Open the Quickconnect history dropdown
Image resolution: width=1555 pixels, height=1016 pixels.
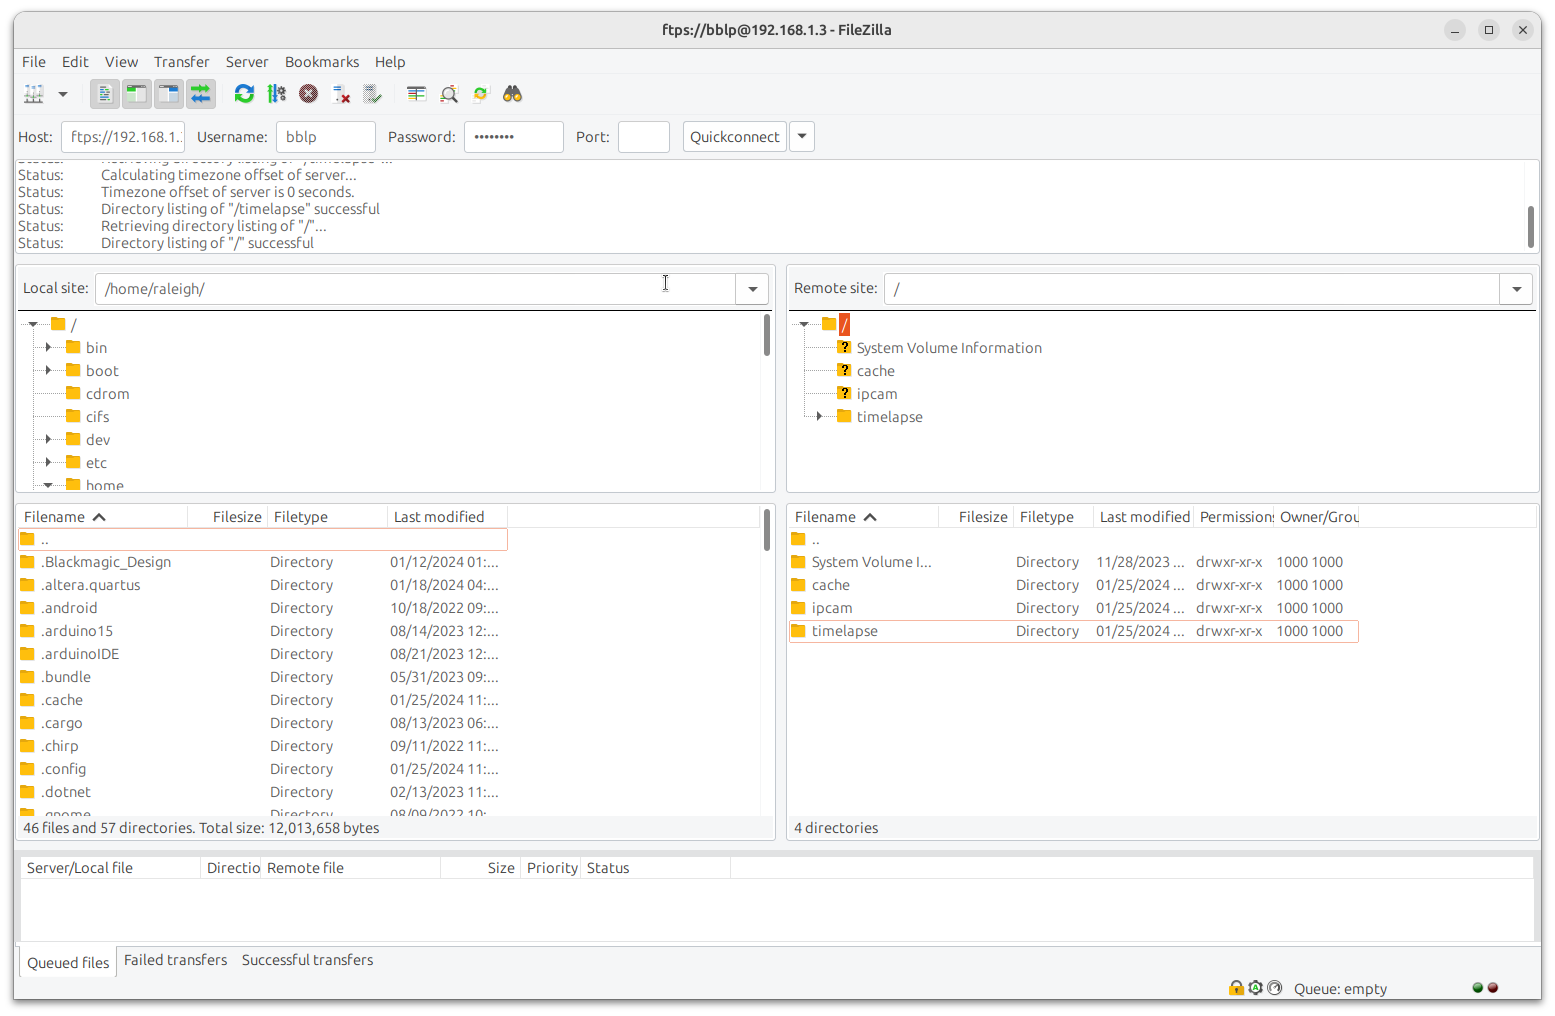click(x=801, y=136)
